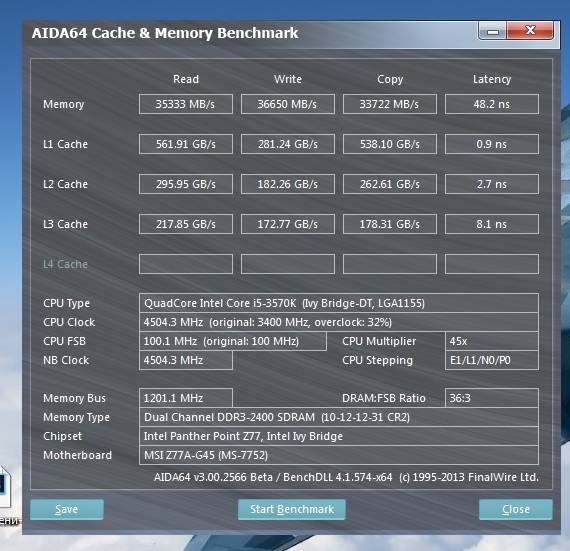Click the NB Clock value 4504.3 MHz
Image resolution: width=570 pixels, height=551 pixels.
point(186,360)
